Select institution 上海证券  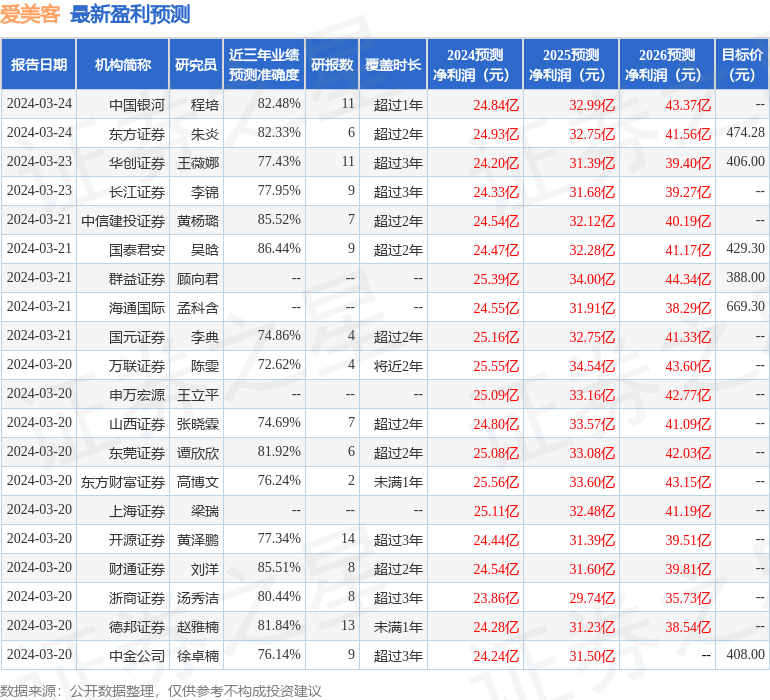[x=137, y=511]
